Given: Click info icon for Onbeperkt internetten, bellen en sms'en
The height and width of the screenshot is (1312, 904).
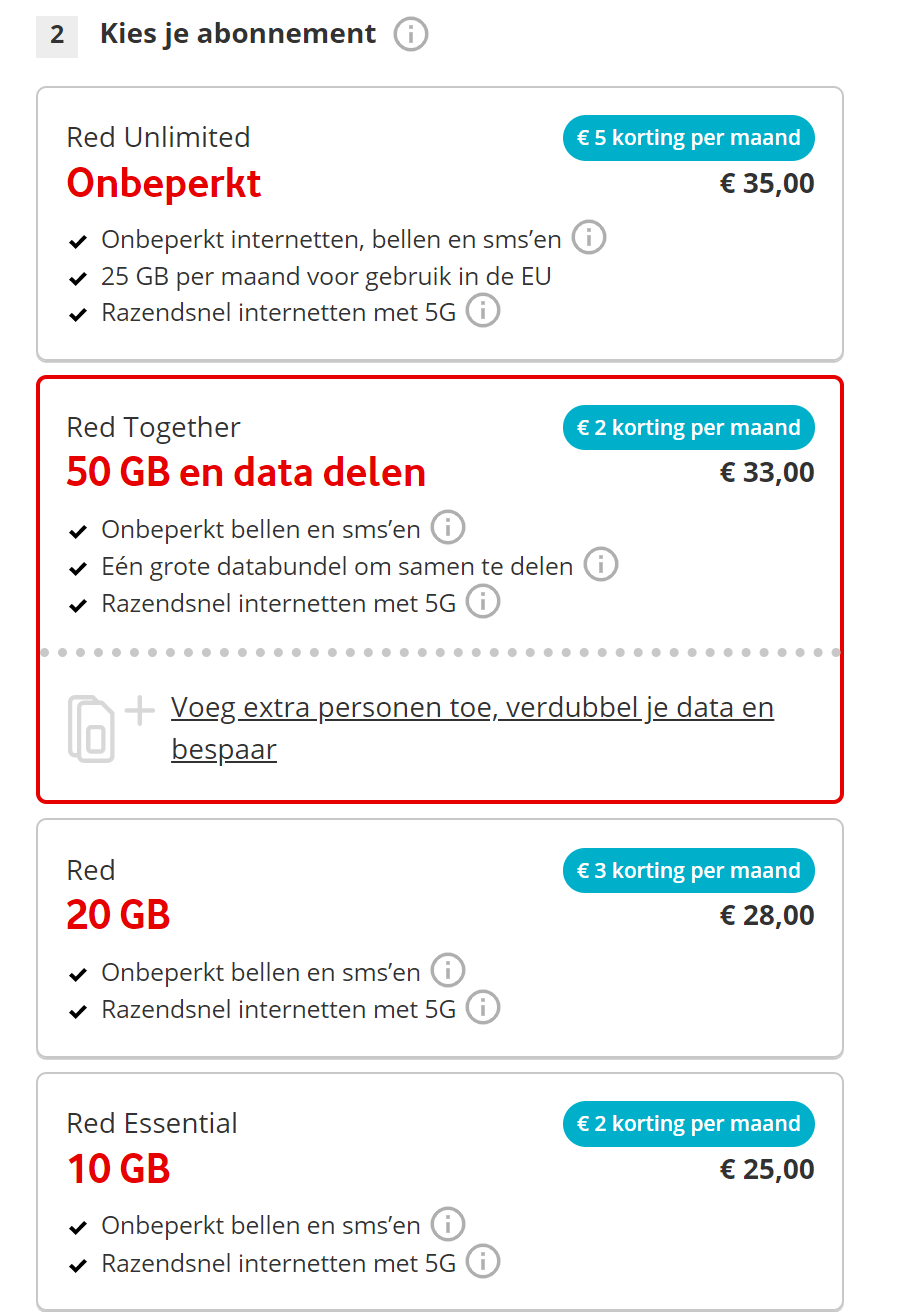Looking at the screenshot, I should click(x=589, y=238).
